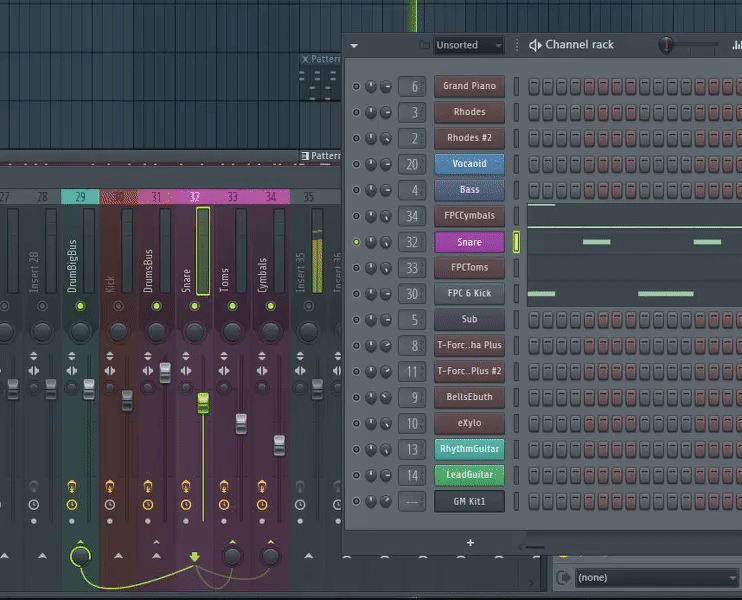Mute the DrumBigBus mixer track

pos(80,306)
